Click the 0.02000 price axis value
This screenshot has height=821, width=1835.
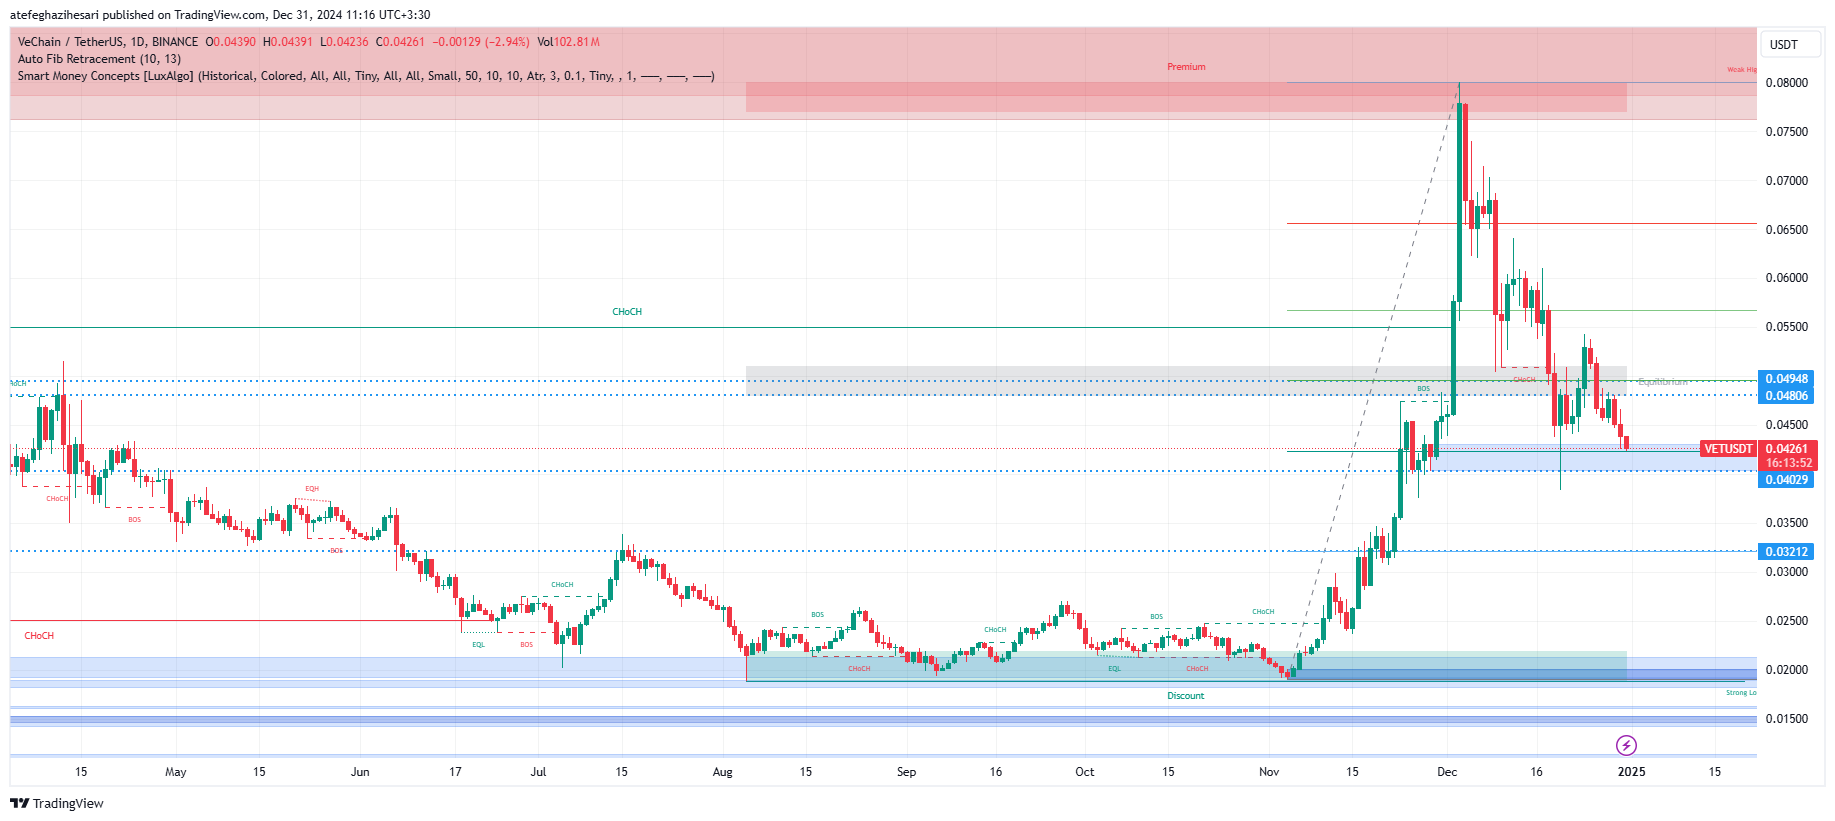(1786, 670)
